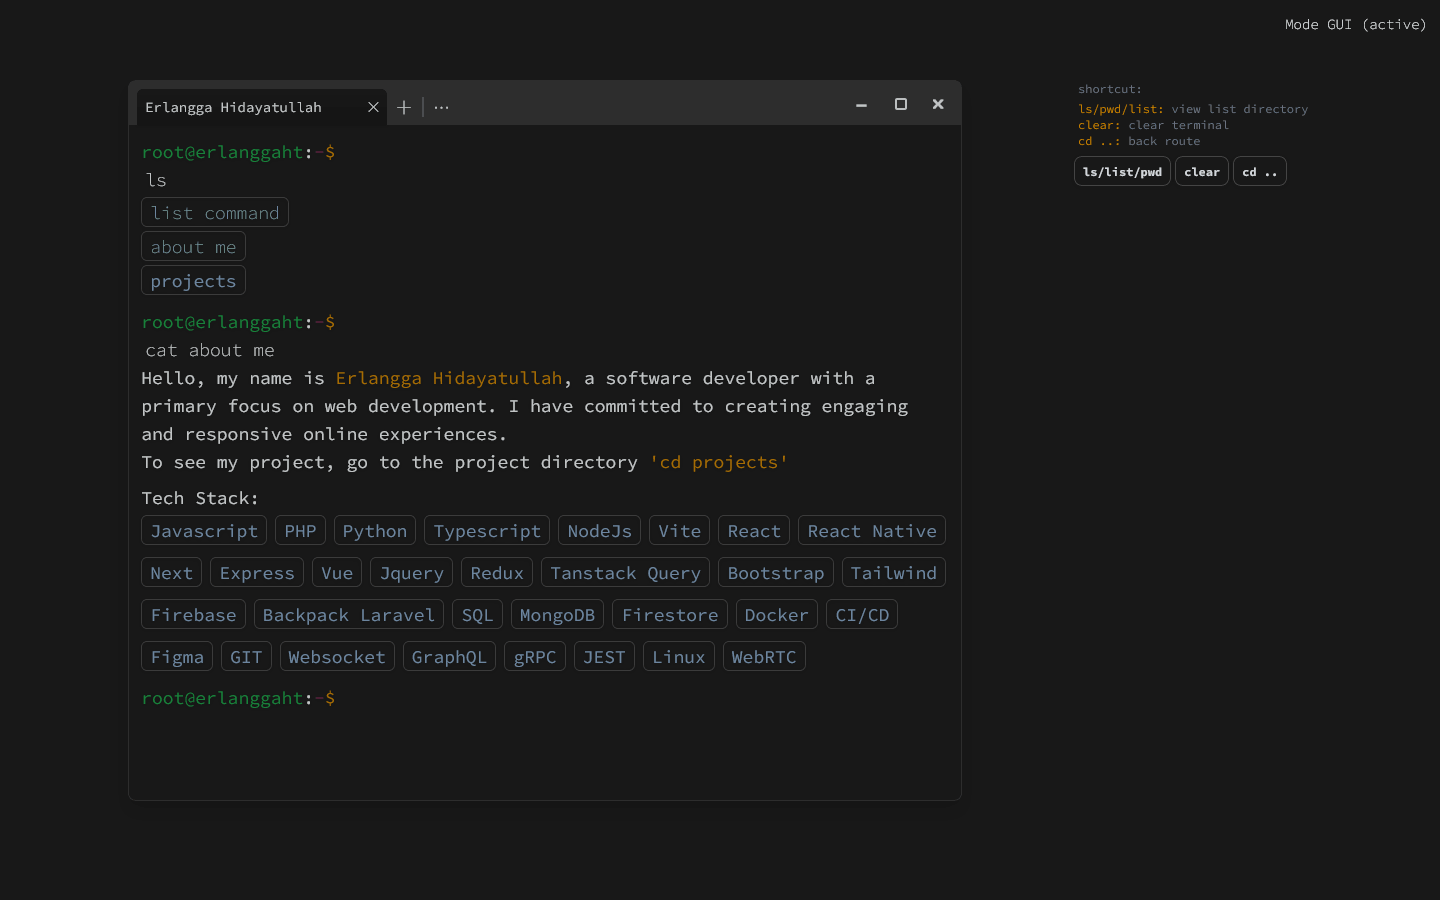
Task: Click the MongoDB tech tag
Action: point(557,615)
